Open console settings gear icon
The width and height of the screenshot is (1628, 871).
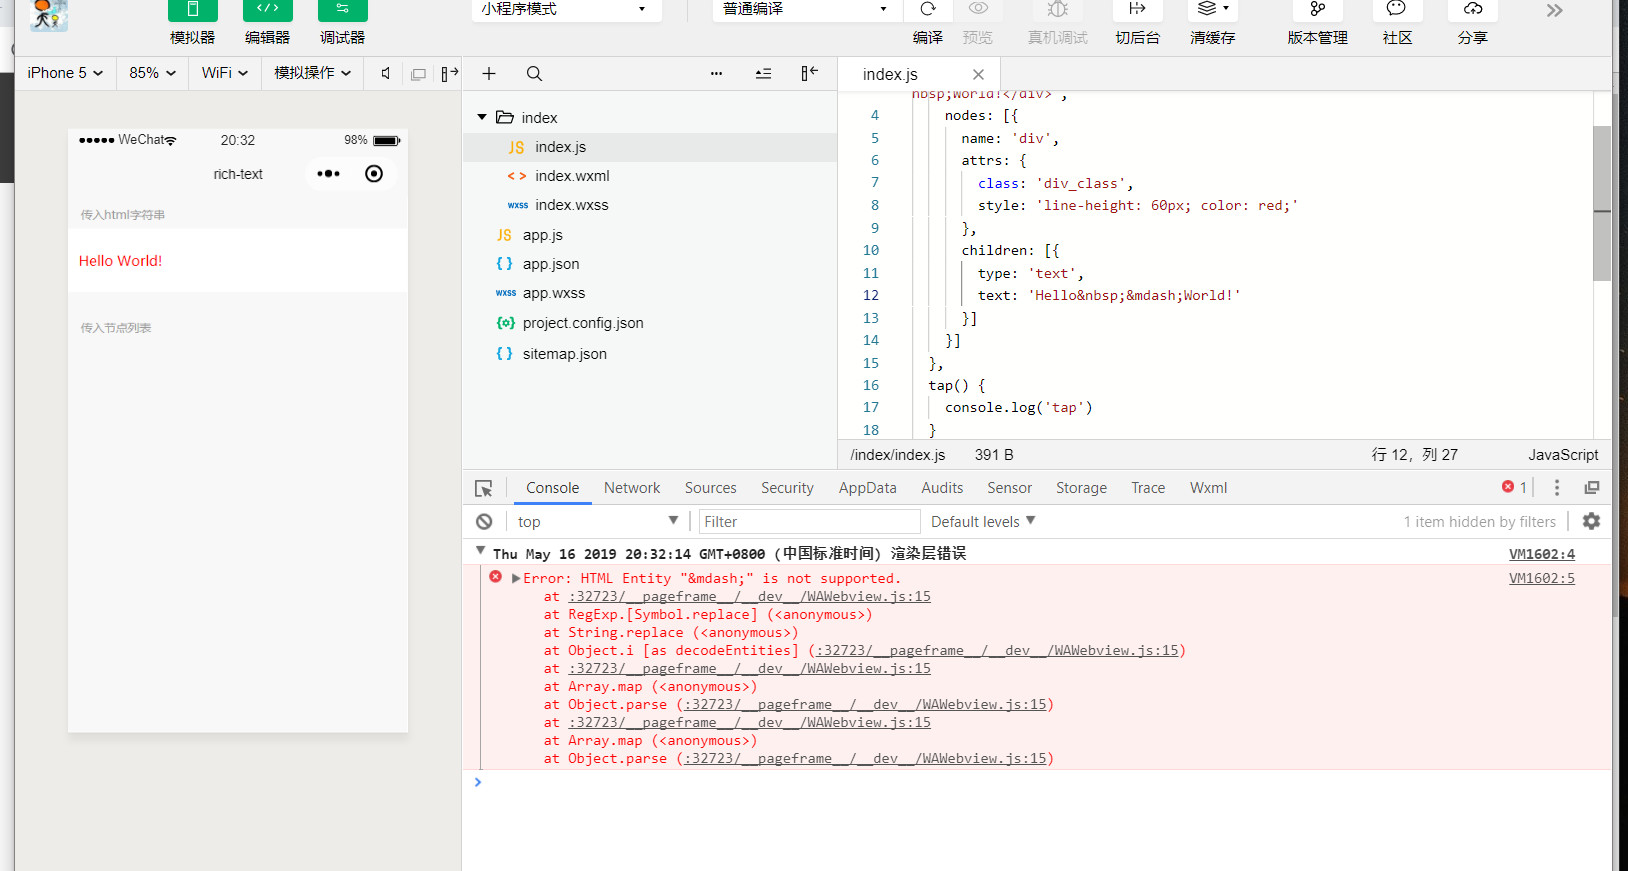(x=1591, y=521)
